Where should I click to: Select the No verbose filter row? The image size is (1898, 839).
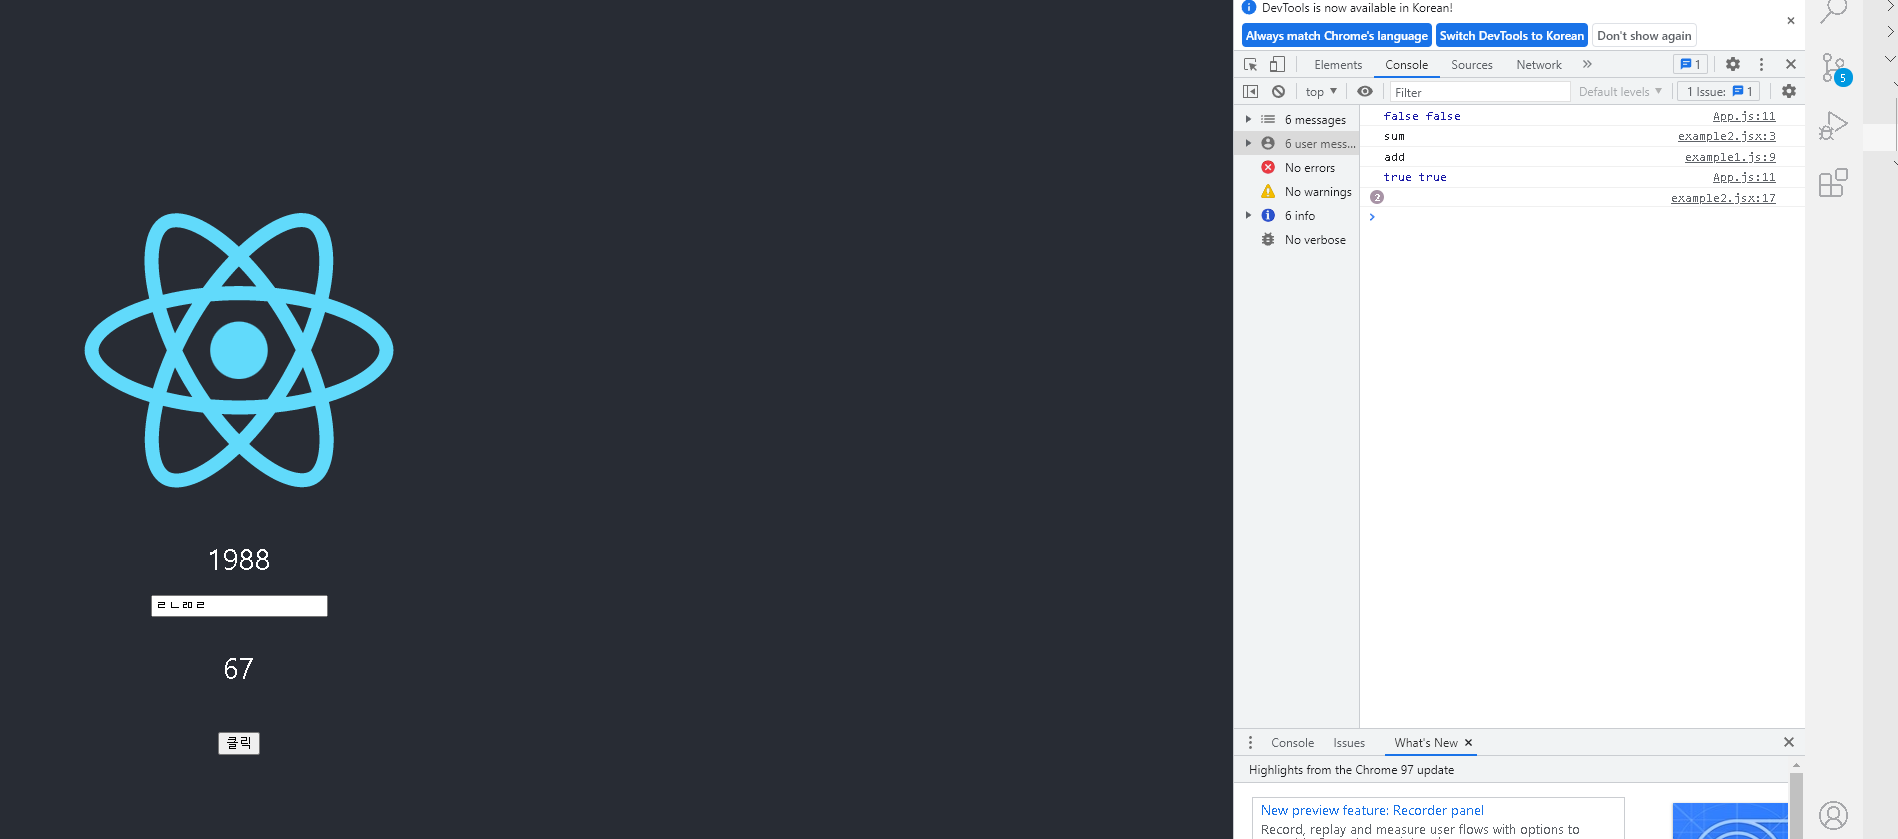pyautogui.click(x=1297, y=239)
